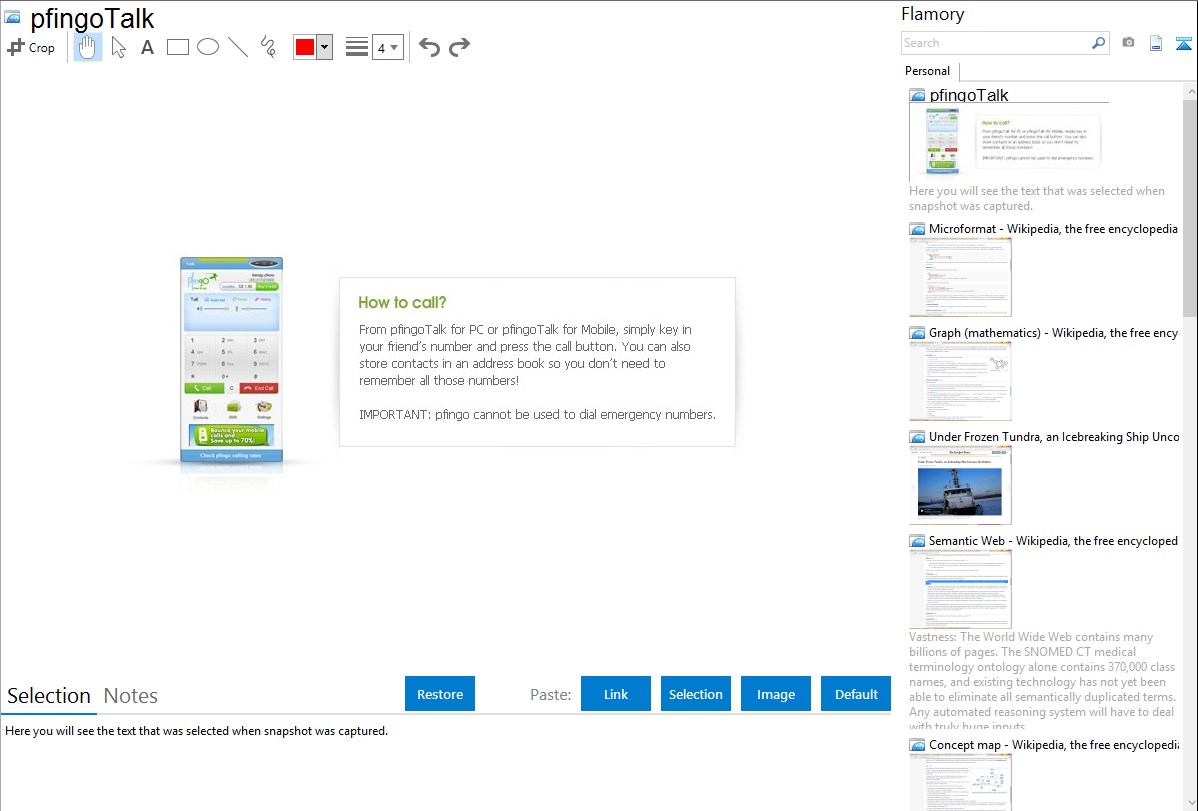Select Under Frozen Tundra entry title

[1054, 436]
